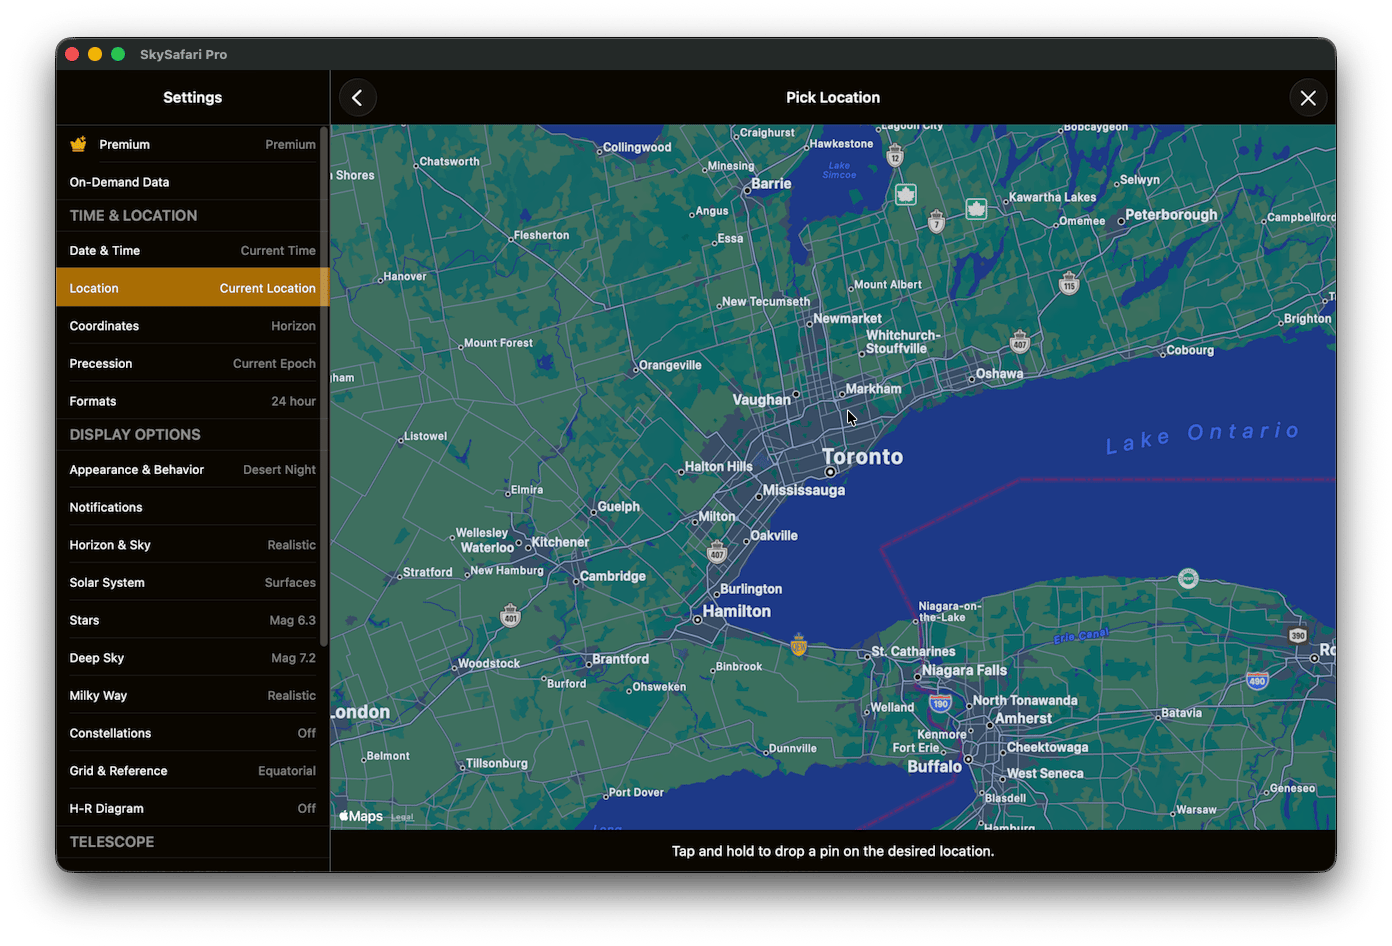Screen dimensions: 1392x946
Task: Open Stars settings row
Action: (x=192, y=620)
